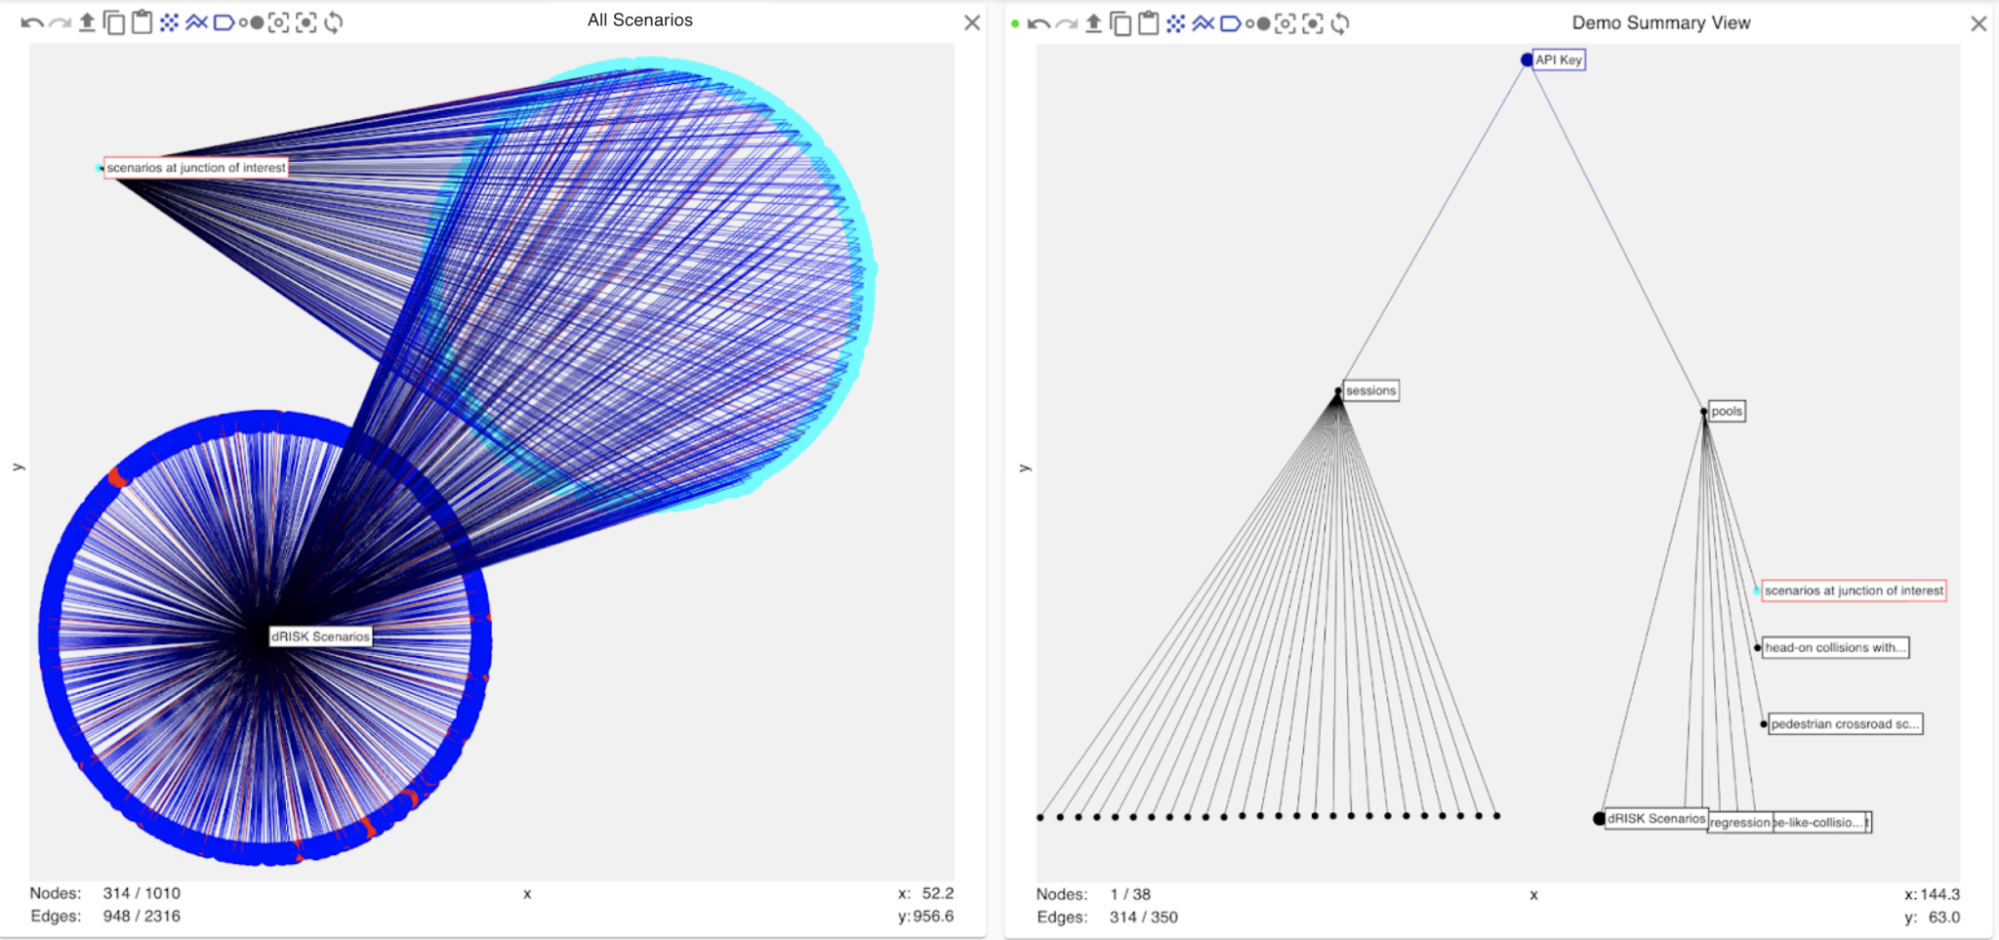Click paste clipboard icon in Demo Summary View
This screenshot has width=1999, height=940.
click(x=1148, y=23)
